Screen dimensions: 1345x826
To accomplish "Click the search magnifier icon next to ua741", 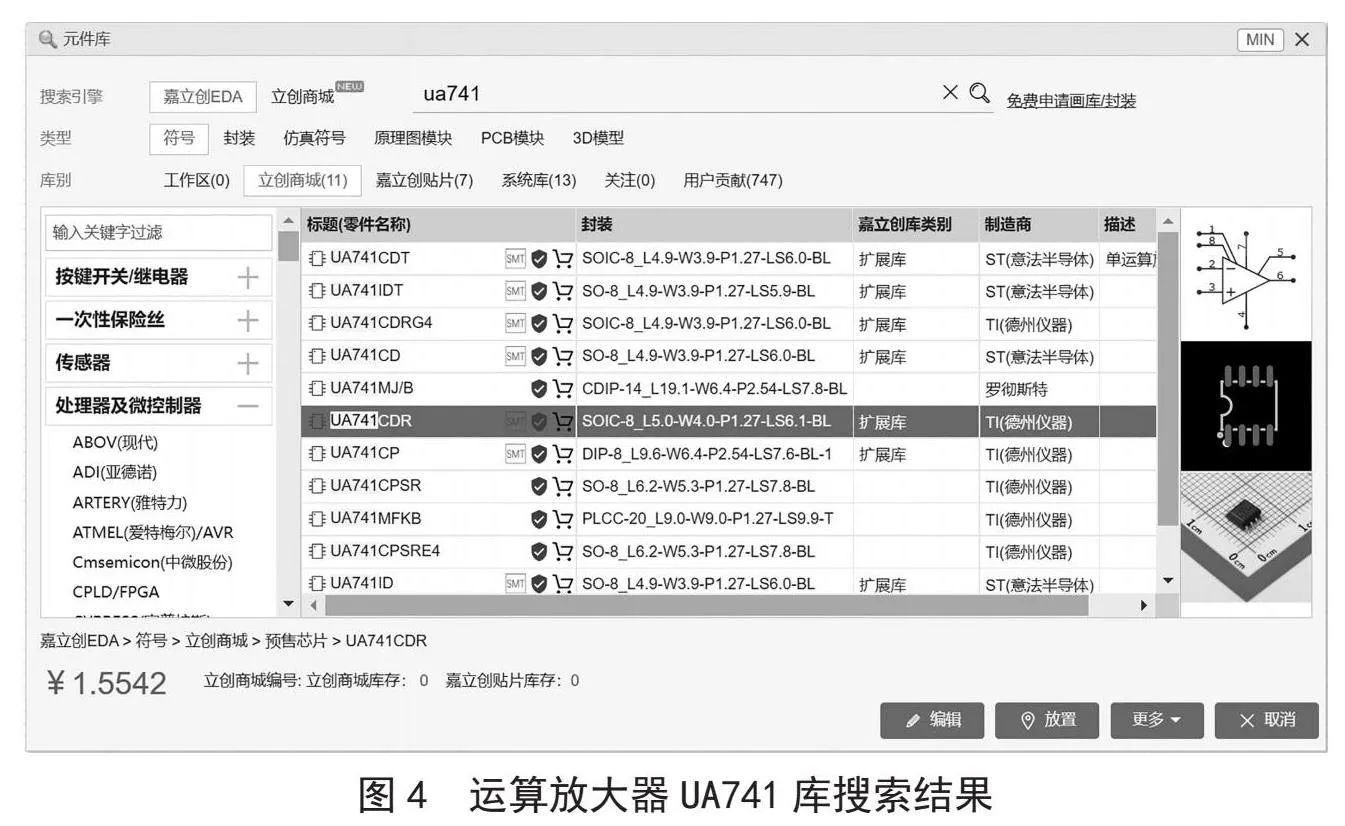I will click(980, 93).
